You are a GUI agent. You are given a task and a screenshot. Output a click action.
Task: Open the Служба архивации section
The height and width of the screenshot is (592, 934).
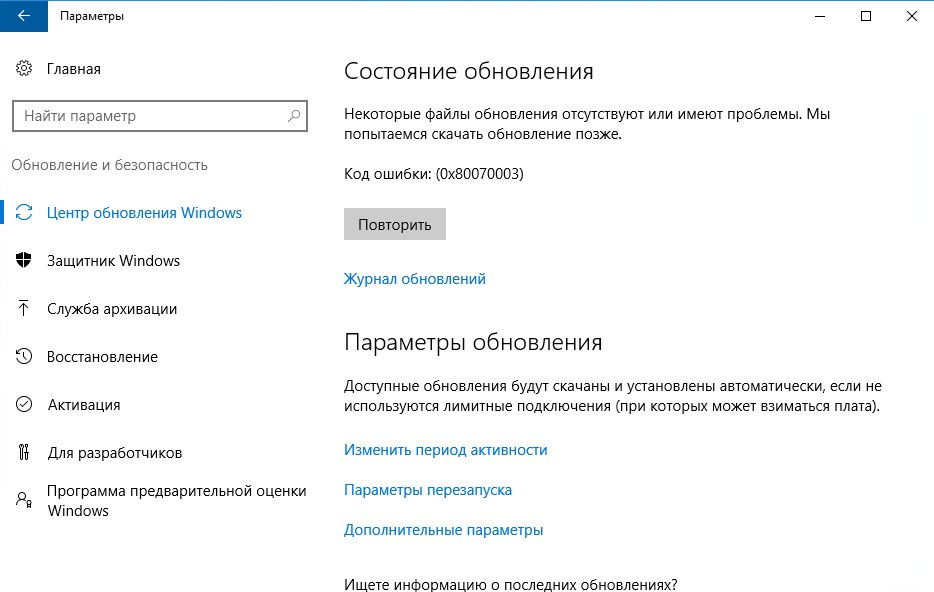pos(112,309)
